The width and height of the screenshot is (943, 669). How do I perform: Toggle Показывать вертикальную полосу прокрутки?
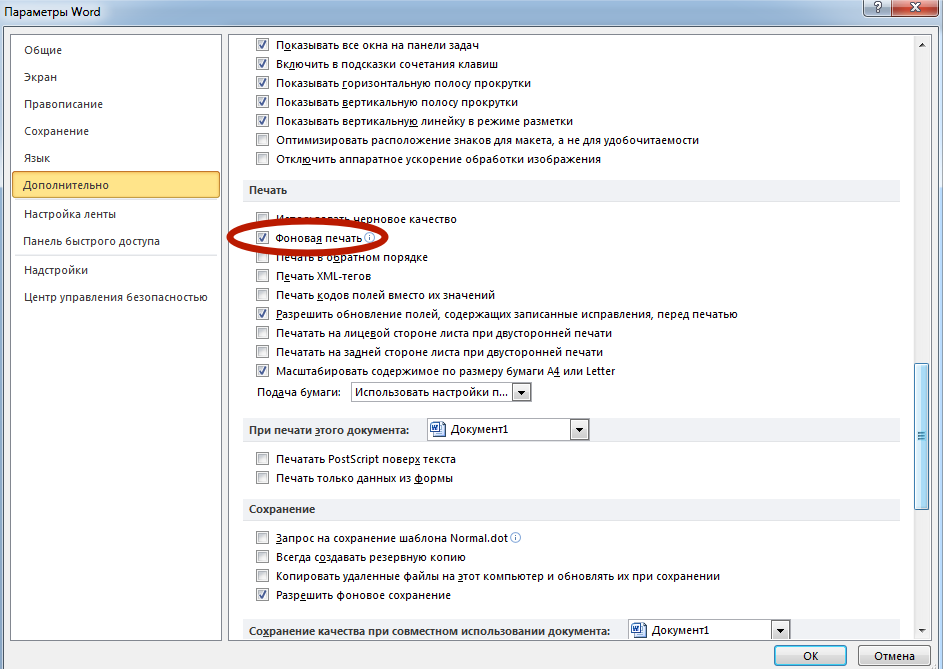tap(262, 102)
